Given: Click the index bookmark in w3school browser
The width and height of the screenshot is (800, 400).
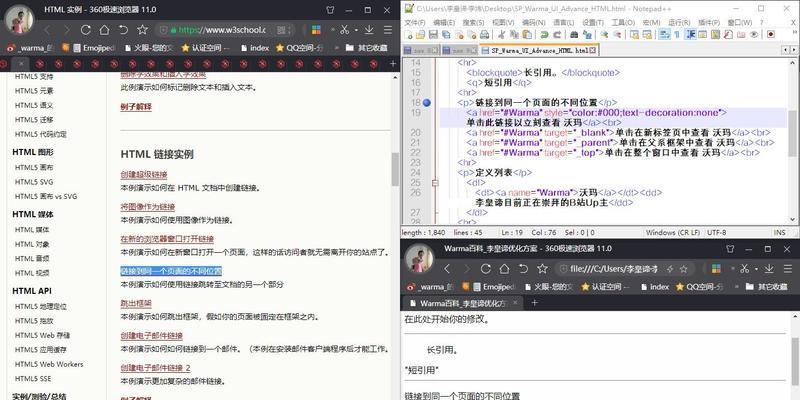Looking at the screenshot, I should pos(255,48).
